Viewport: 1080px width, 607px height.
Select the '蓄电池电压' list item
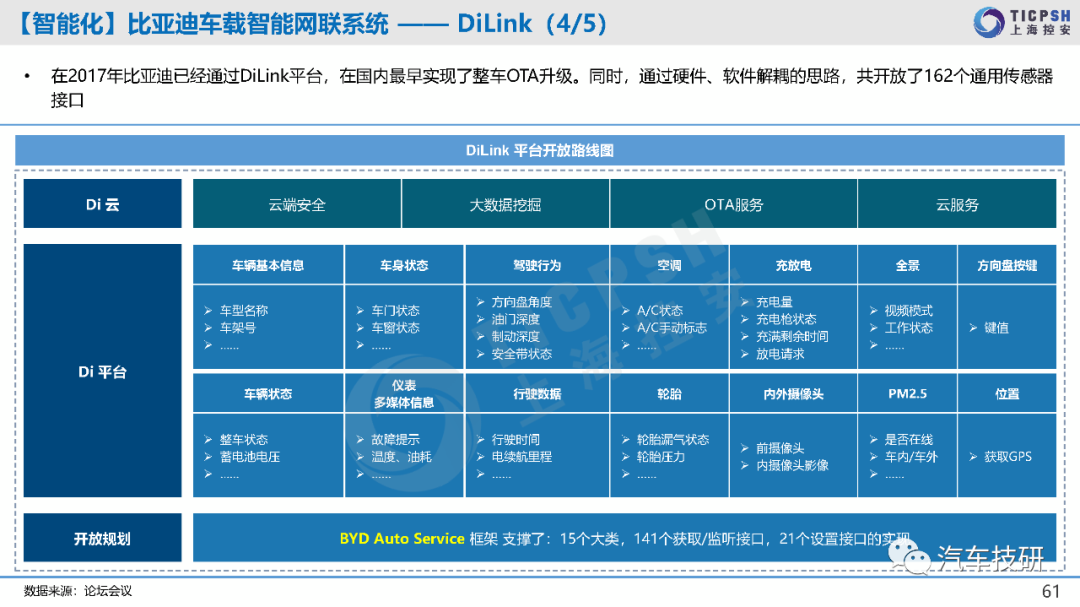(x=250, y=457)
